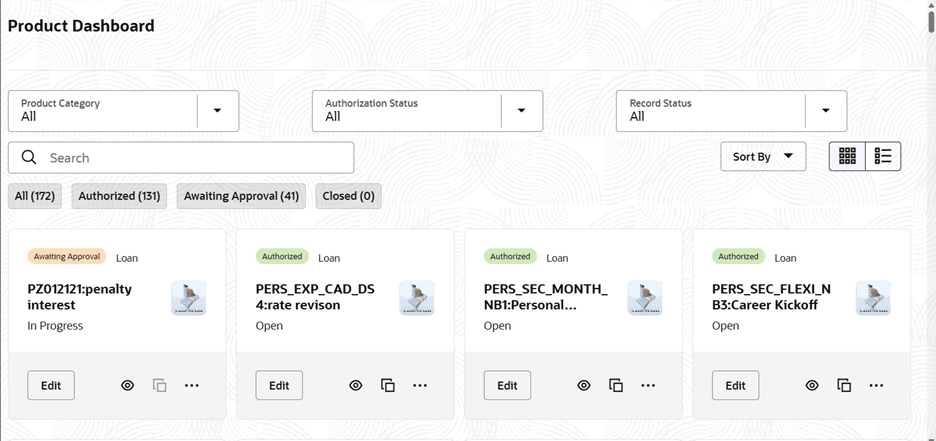View PZ012121 penalty interest product details
Screen dimensions: 936x441
click(x=127, y=385)
